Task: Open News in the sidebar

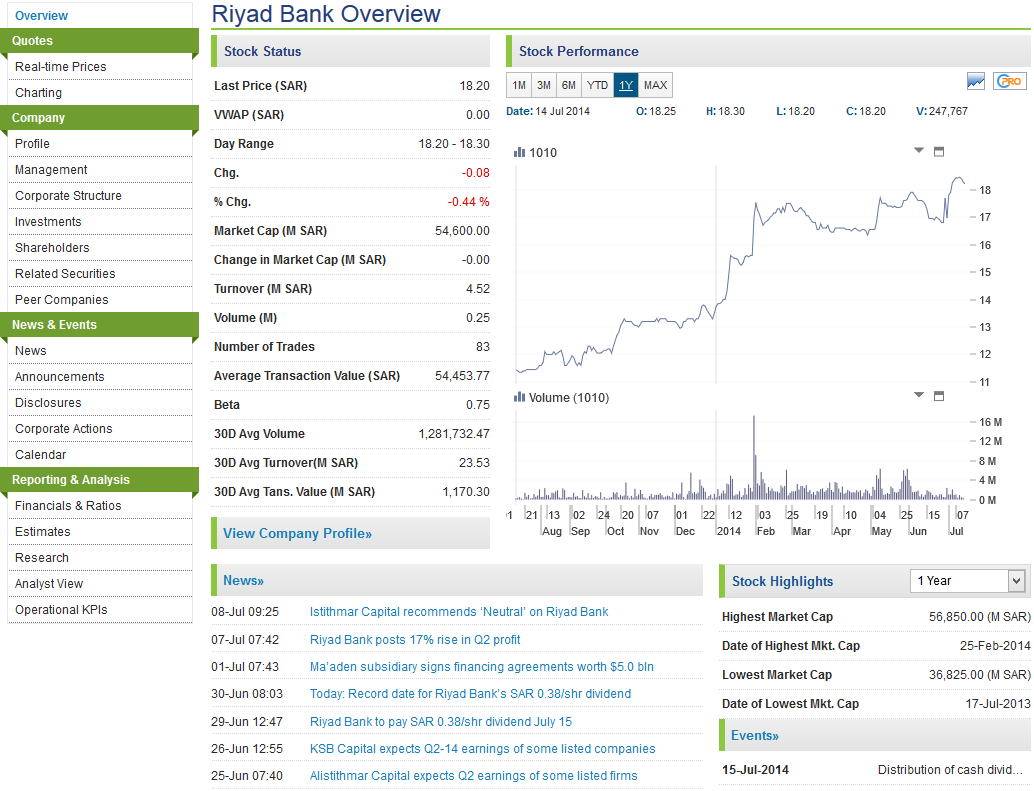Action: (30, 351)
